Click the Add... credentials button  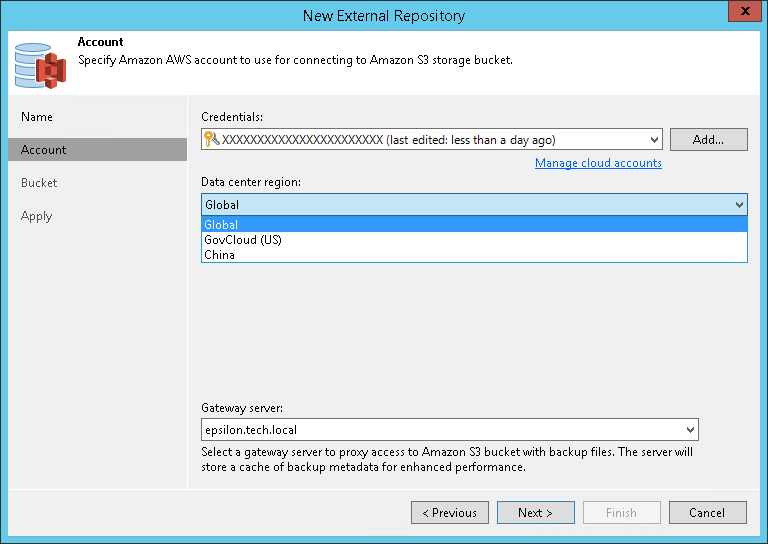(x=708, y=140)
